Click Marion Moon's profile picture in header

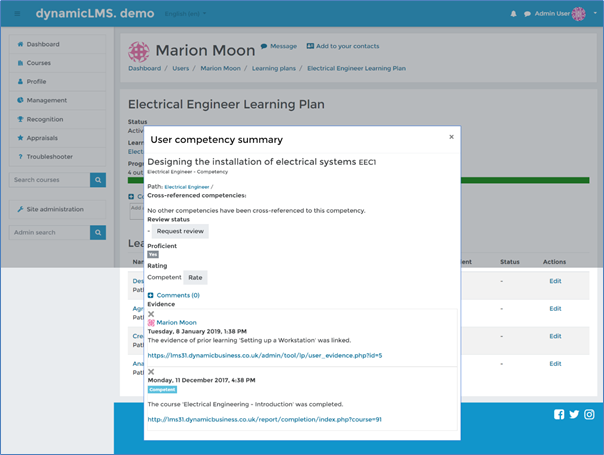139,52
